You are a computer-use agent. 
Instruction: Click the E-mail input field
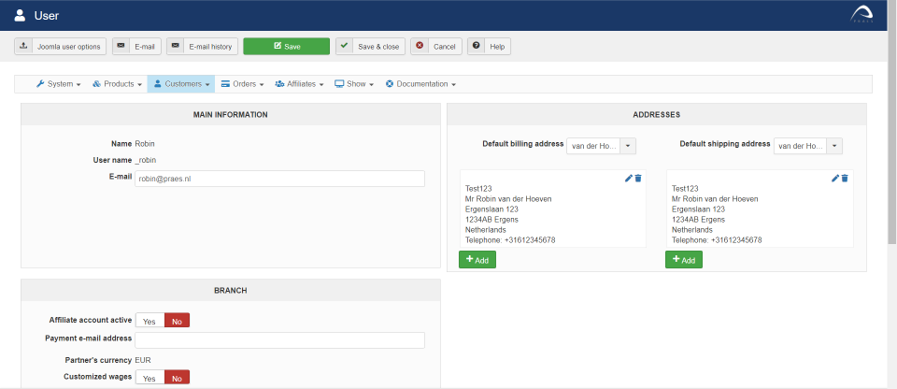pos(280,178)
